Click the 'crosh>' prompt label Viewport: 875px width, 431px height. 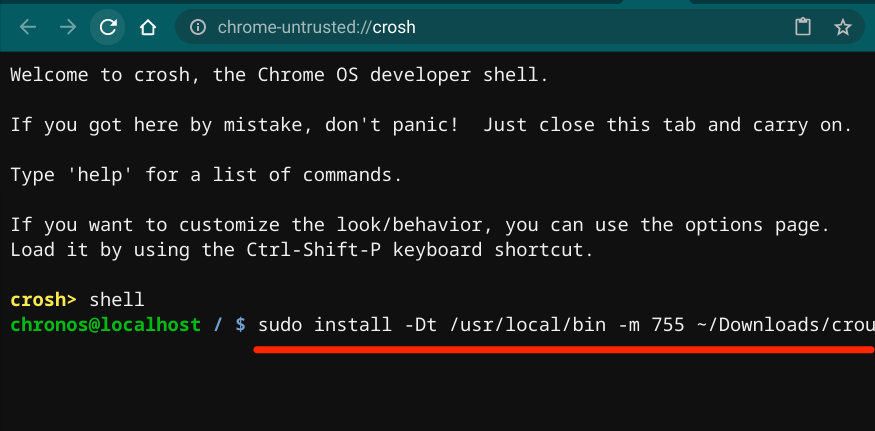tap(44, 299)
